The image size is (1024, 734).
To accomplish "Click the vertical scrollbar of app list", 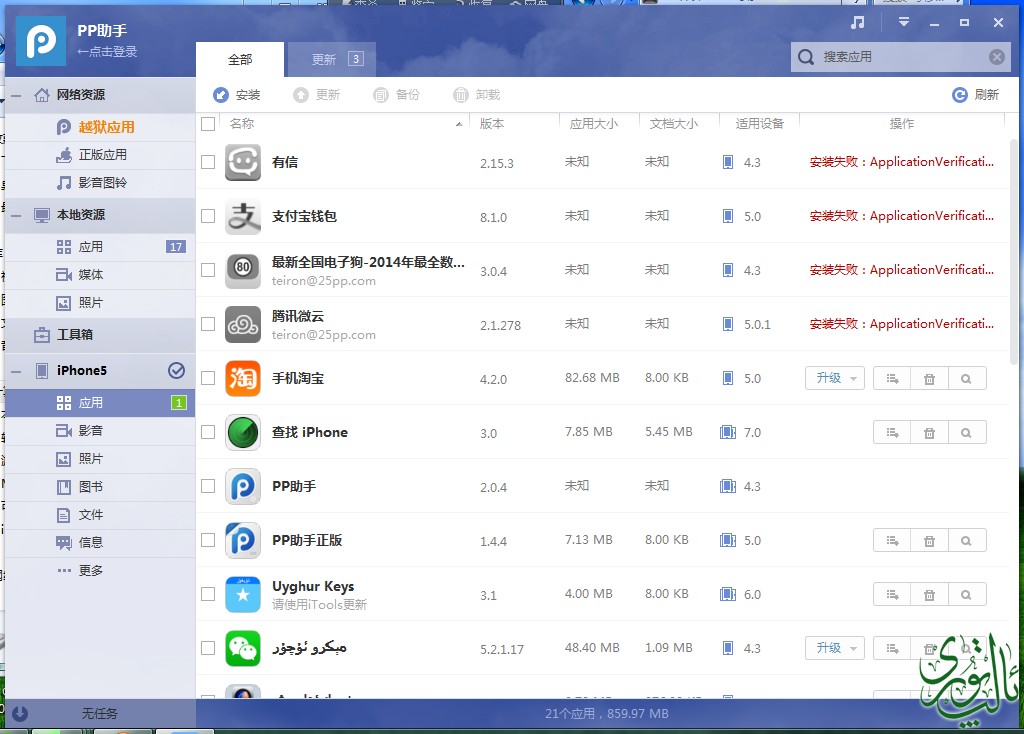I will [x=1014, y=251].
